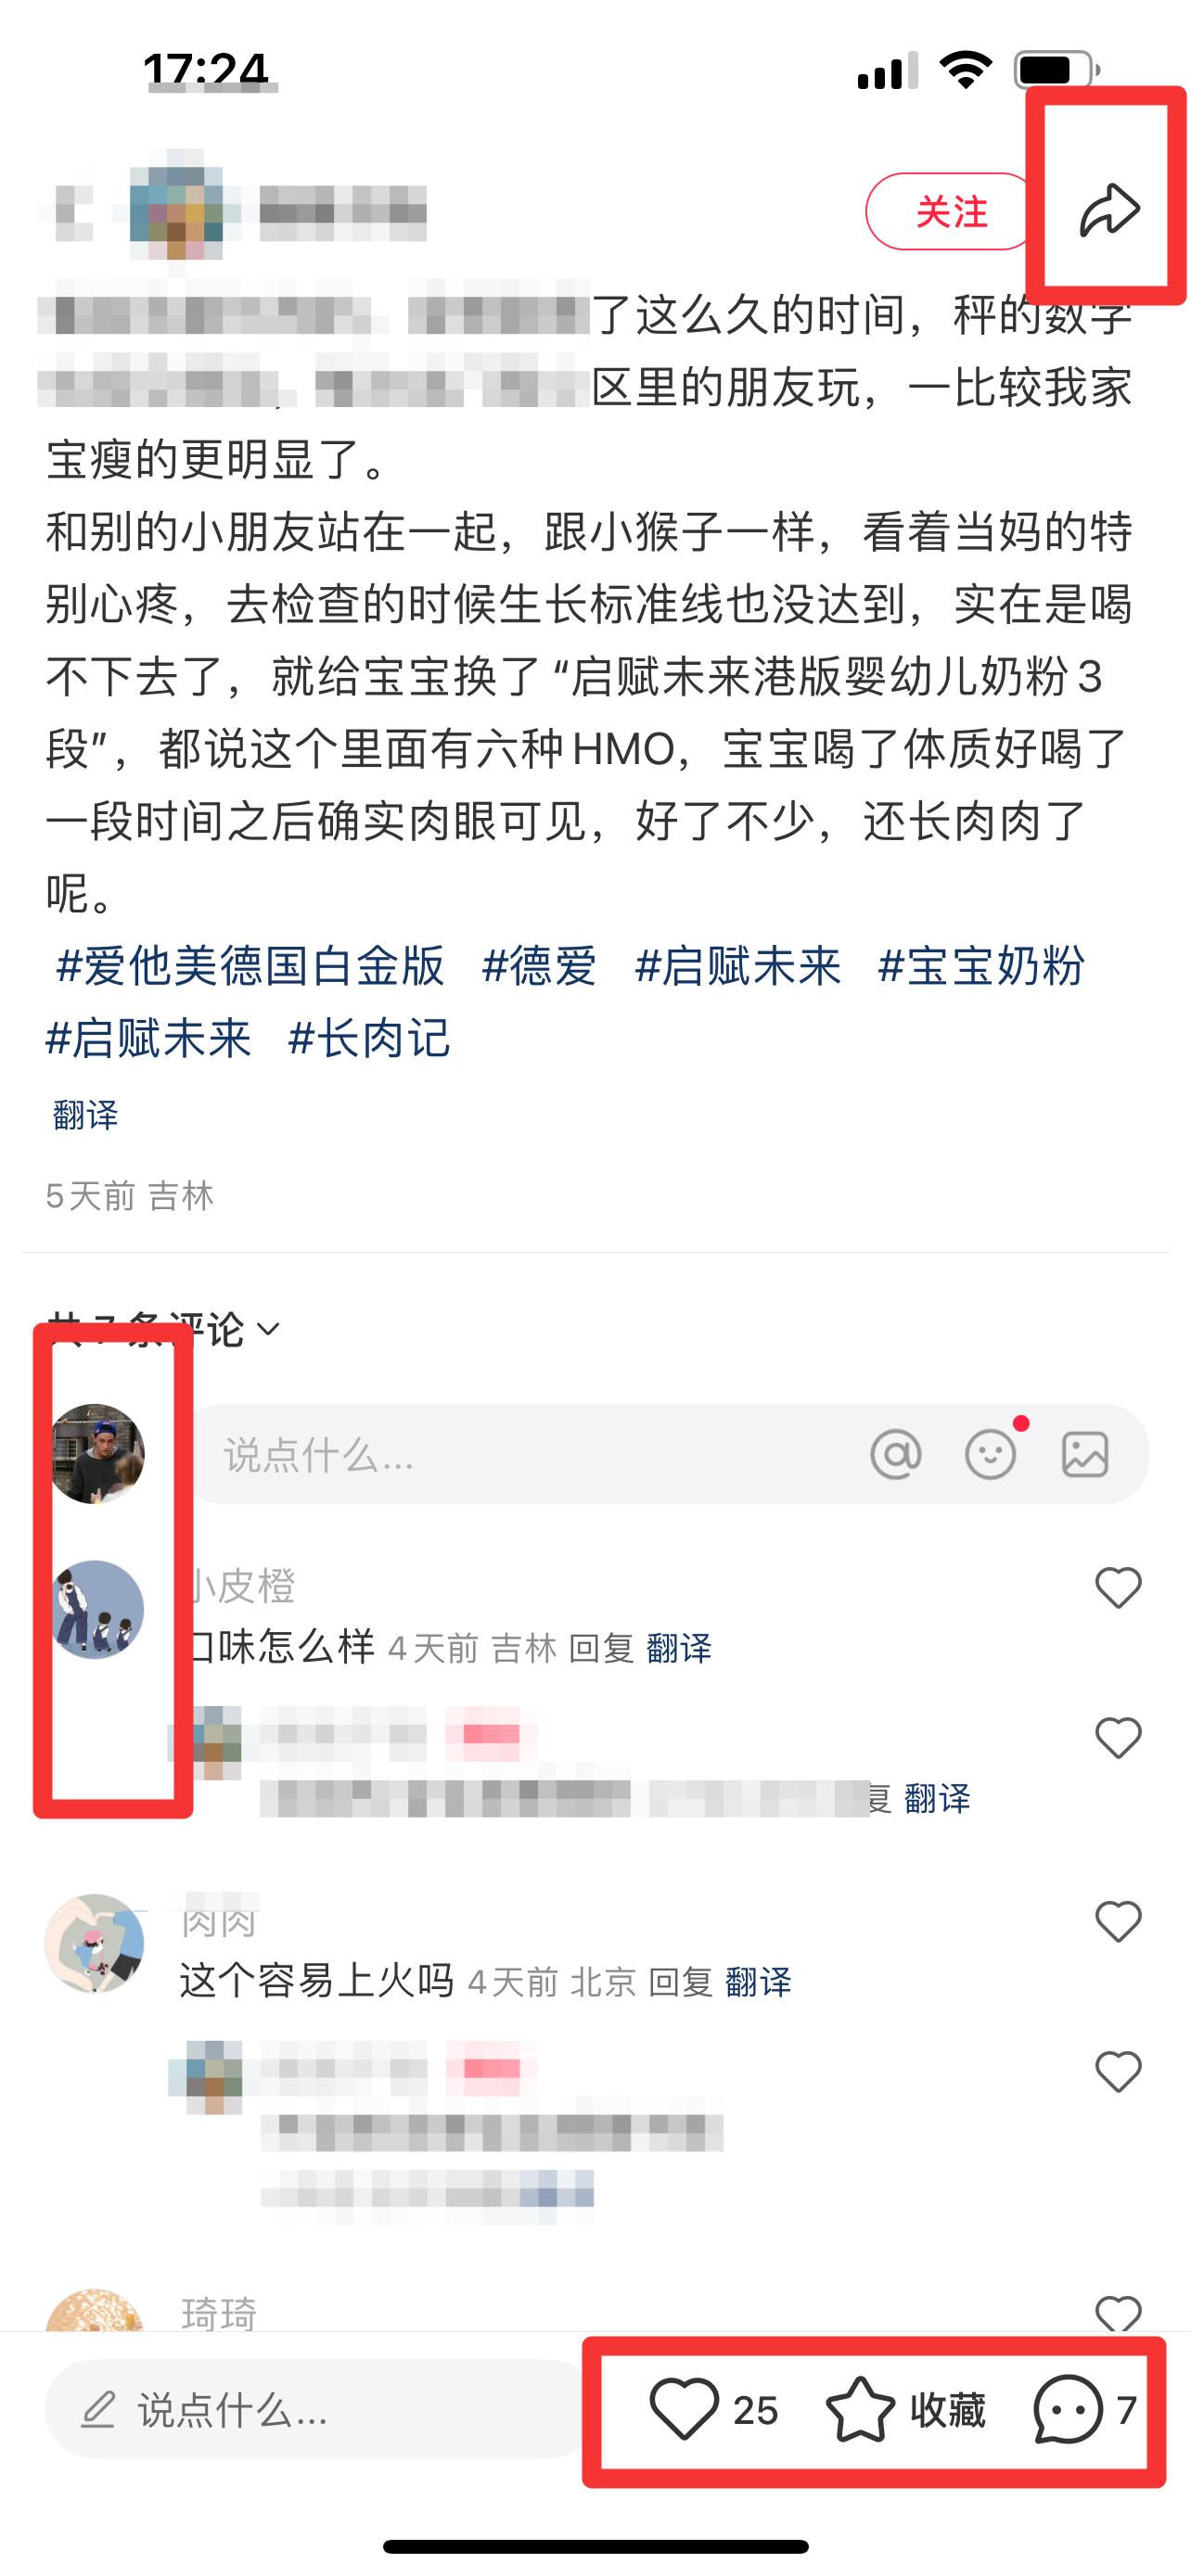Tap pencil icon in bottom comment bar
The width and height of the screenshot is (1191, 2576).
coord(99,2409)
